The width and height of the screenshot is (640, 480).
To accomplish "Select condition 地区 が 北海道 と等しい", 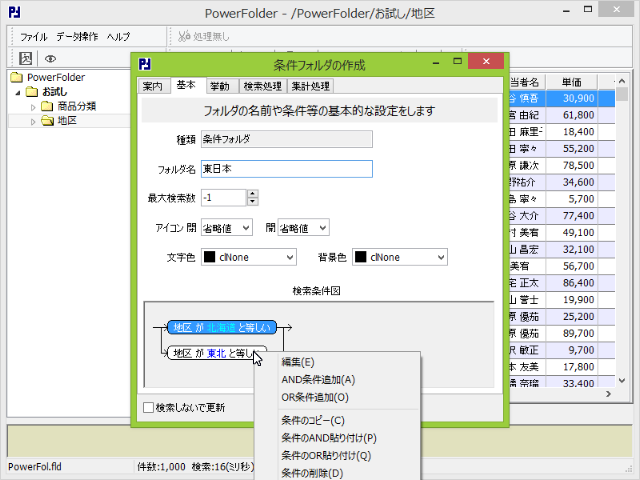I will (222, 327).
